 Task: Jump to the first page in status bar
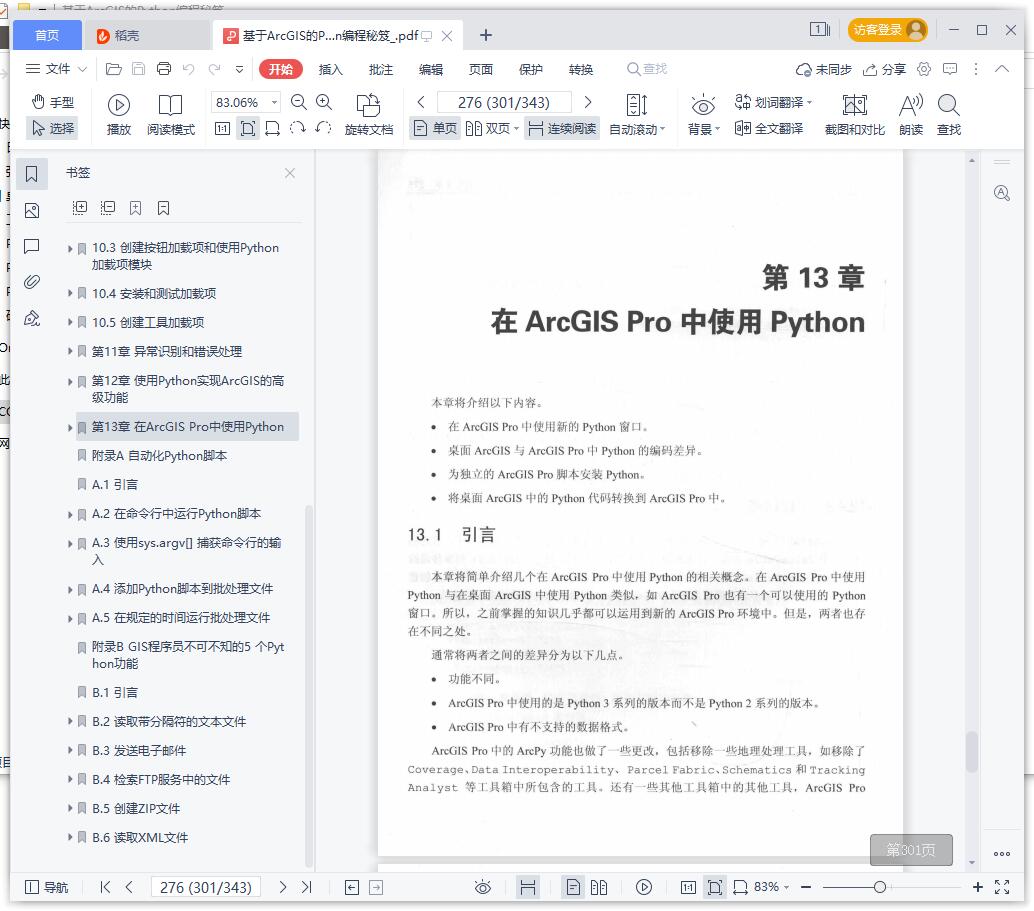(105, 887)
